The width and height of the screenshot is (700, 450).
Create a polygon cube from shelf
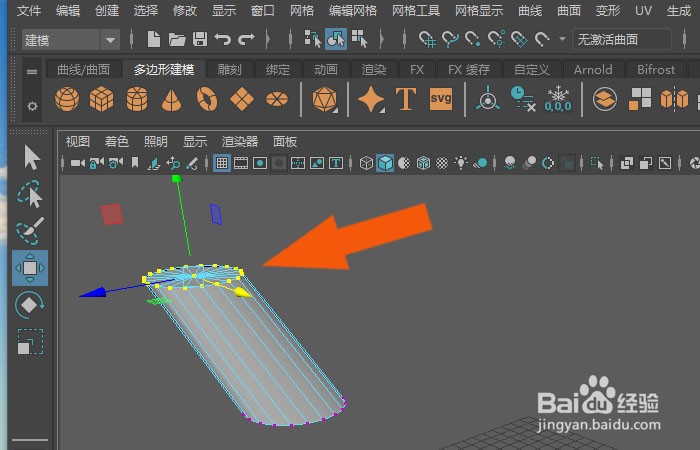click(102, 99)
